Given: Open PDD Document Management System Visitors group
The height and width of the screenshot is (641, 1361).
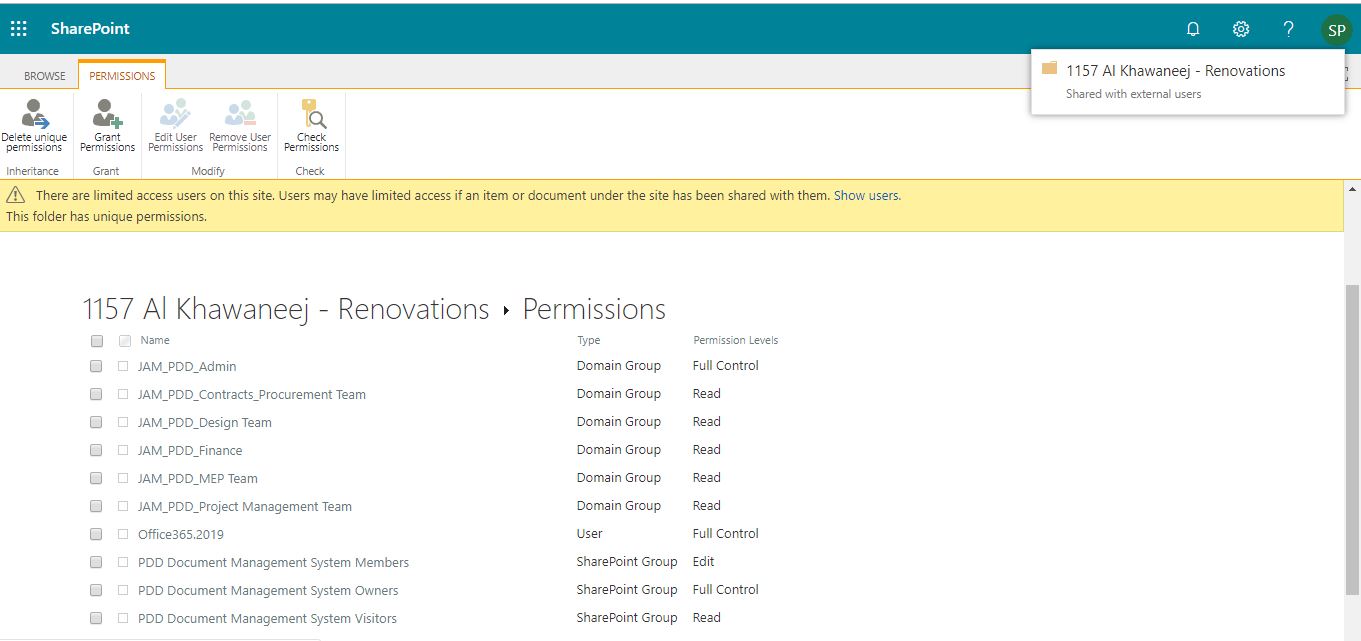Looking at the screenshot, I should (x=267, y=619).
